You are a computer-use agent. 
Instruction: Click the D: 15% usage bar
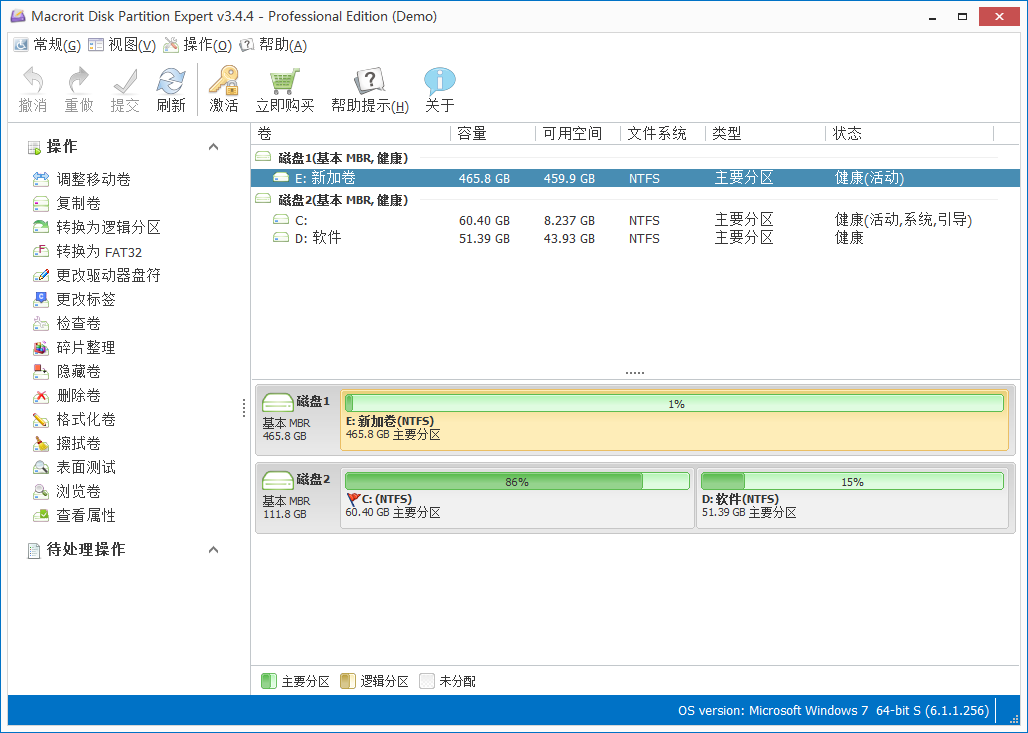852,481
